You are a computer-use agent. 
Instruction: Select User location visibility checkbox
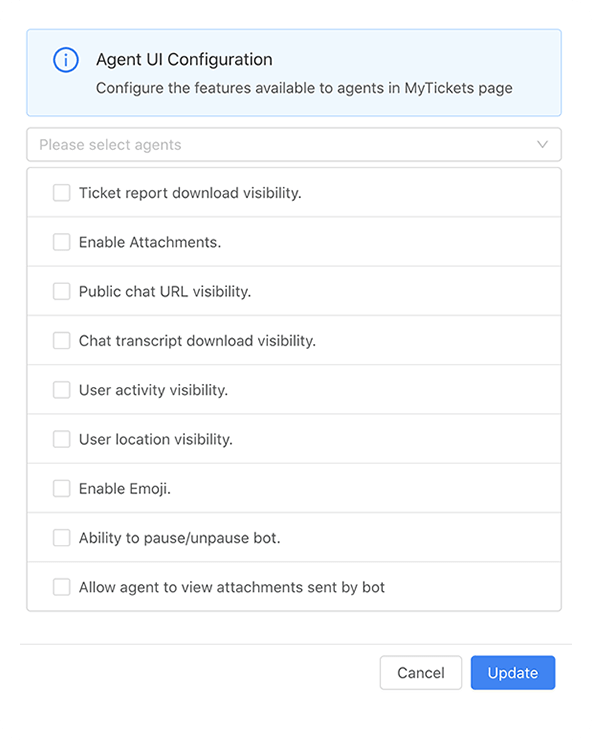click(x=61, y=439)
